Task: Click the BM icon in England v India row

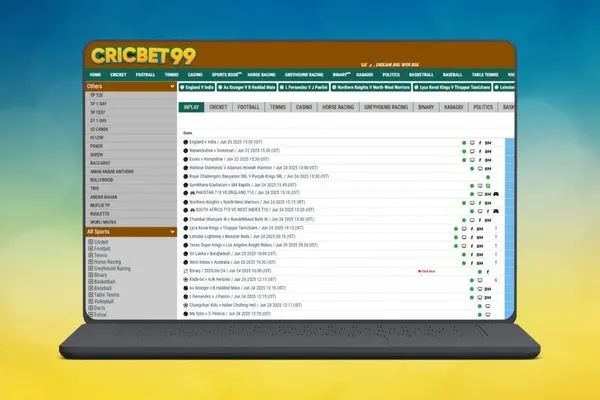Action: coord(488,143)
